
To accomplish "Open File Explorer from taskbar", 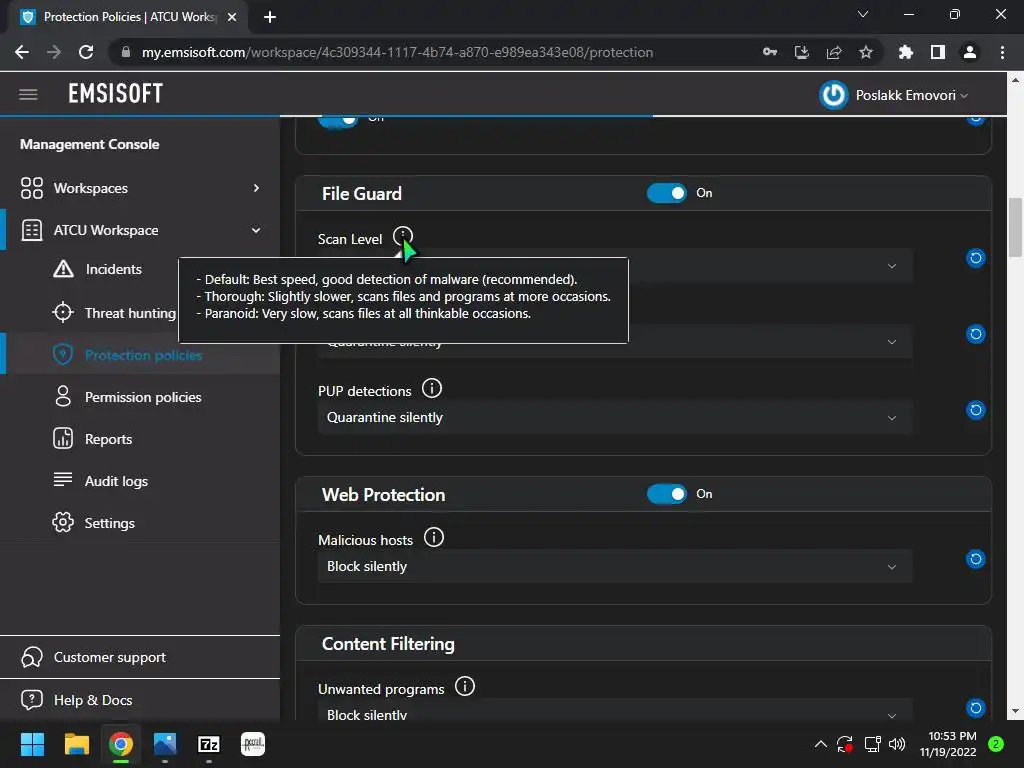I will pyautogui.click(x=76, y=744).
